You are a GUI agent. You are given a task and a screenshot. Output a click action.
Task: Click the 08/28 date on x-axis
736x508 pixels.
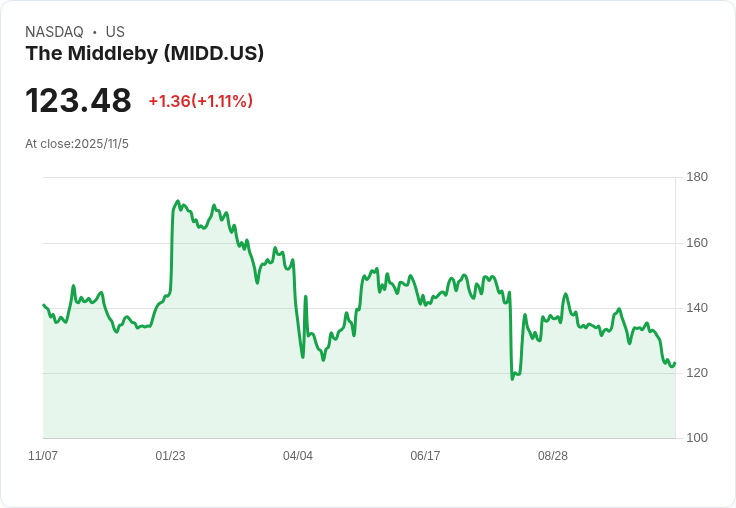552,456
